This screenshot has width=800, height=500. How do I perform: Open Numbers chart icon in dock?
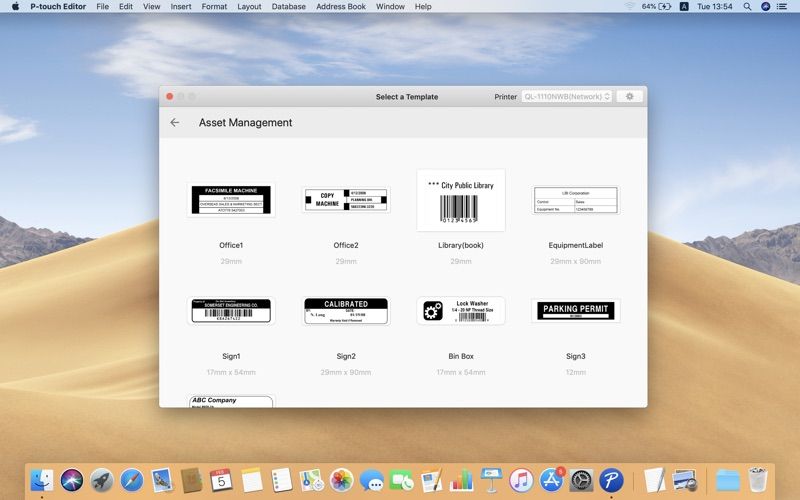(461, 480)
